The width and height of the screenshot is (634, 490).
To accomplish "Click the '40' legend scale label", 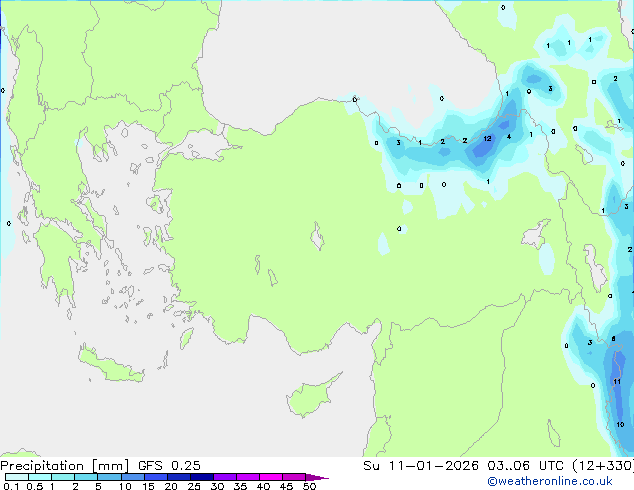I will click(x=263, y=486).
